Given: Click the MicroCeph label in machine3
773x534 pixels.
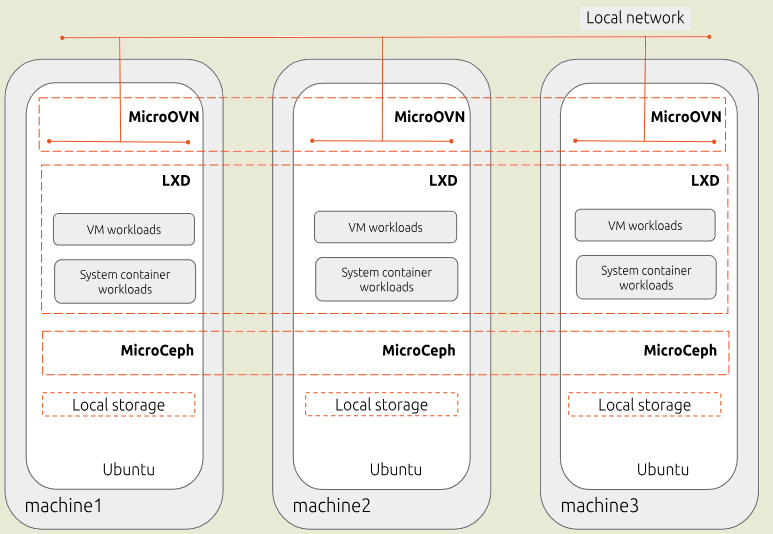Looking at the screenshot, I should point(680,351).
